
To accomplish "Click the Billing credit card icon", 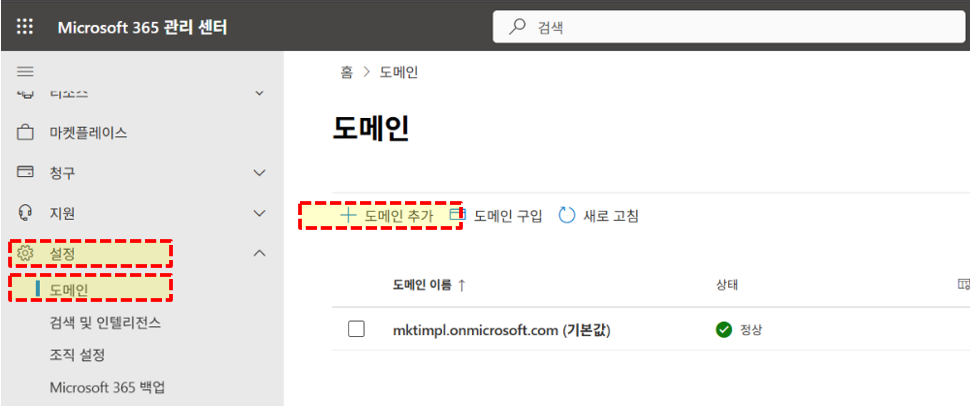I will click(x=25, y=171).
